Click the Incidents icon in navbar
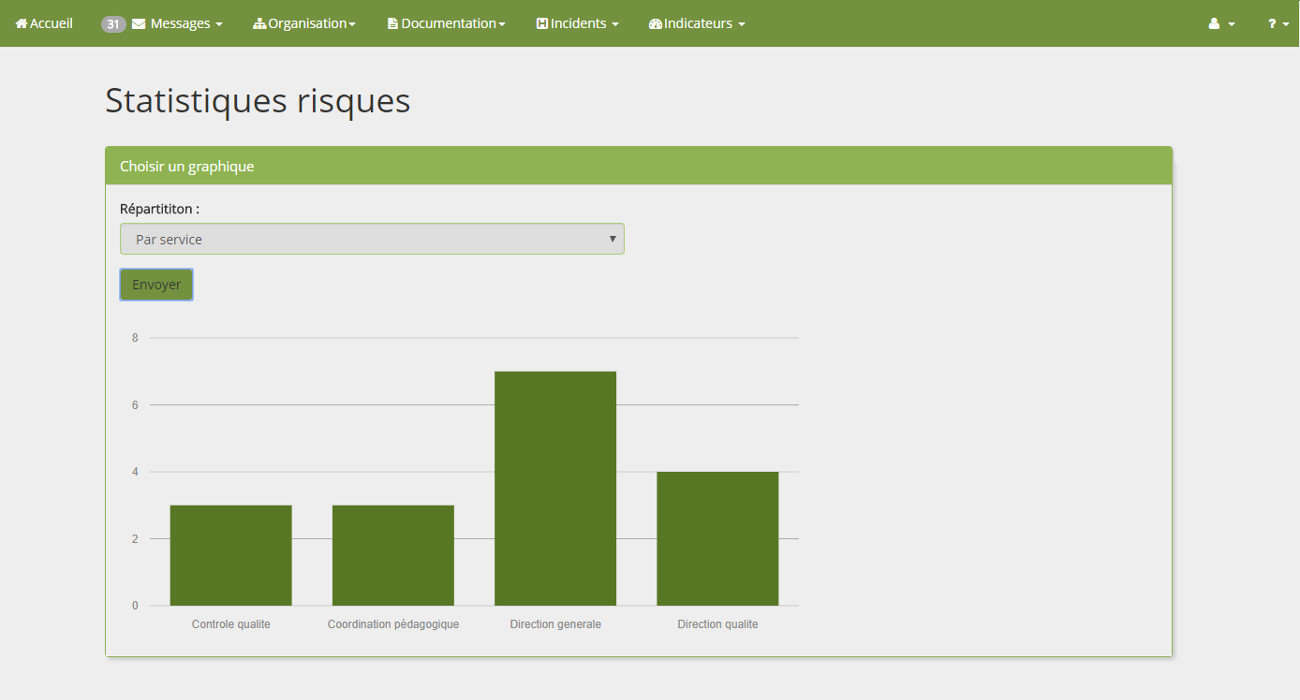The width and height of the screenshot is (1300, 700). (x=542, y=23)
